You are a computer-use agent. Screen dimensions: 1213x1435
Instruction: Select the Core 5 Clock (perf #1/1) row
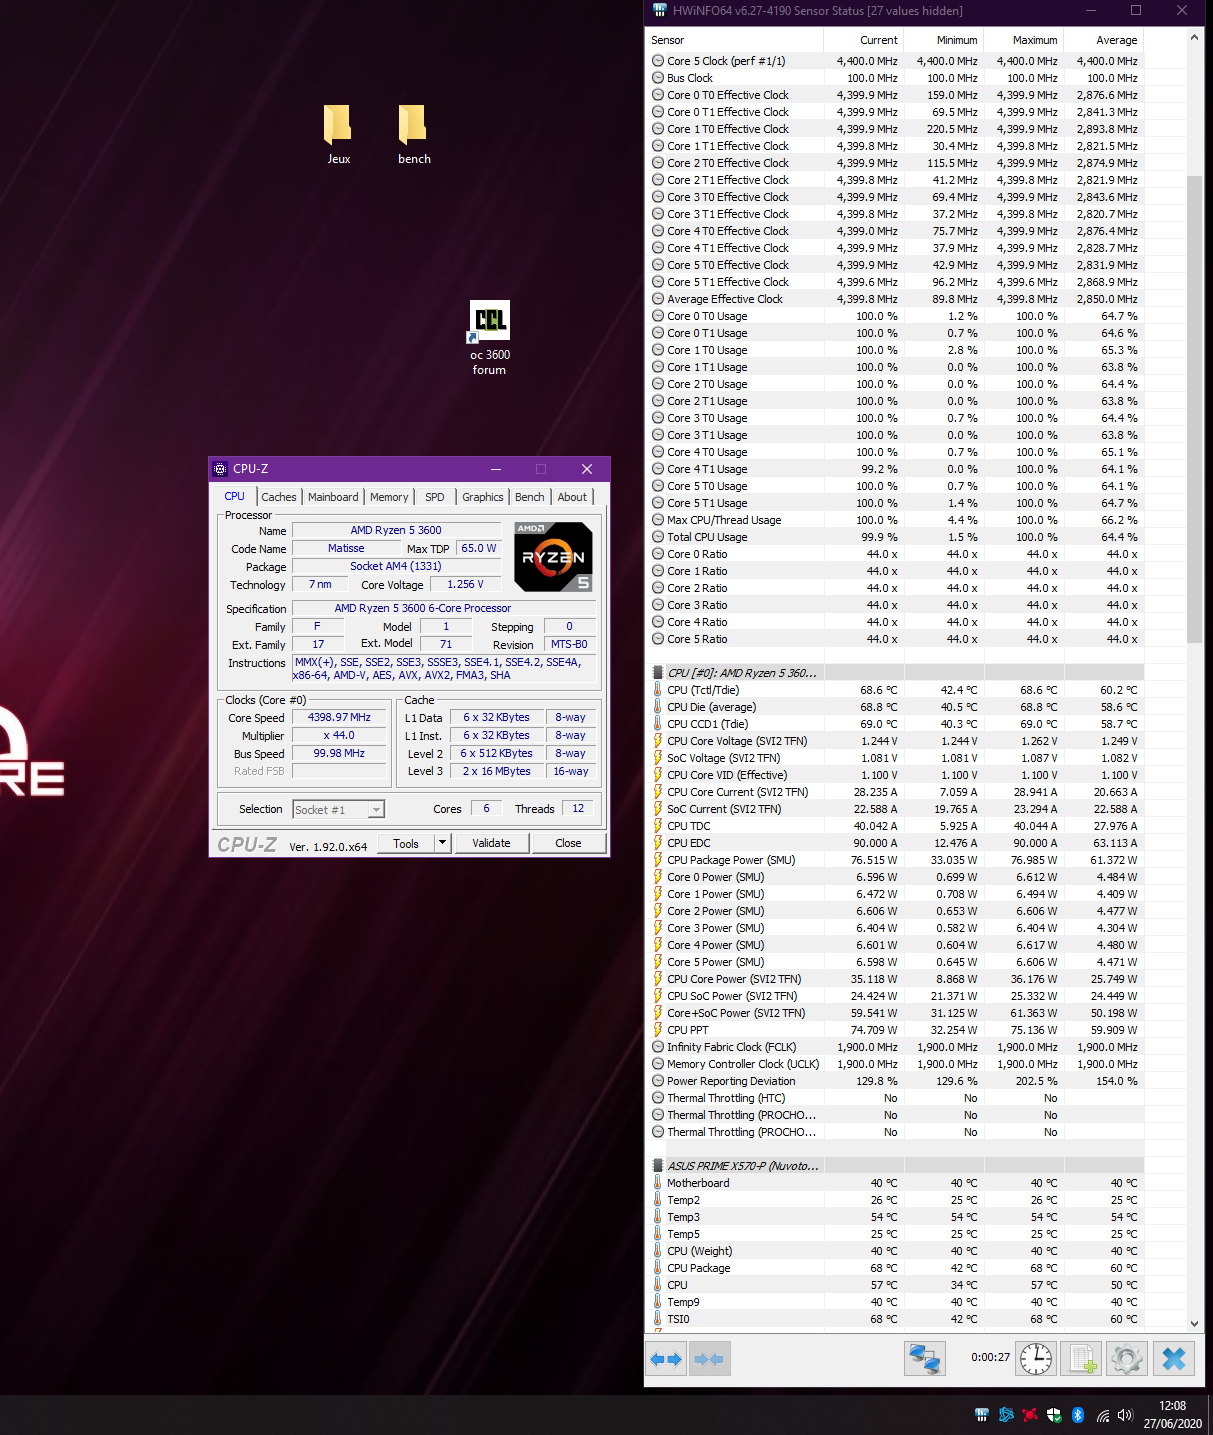895,61
